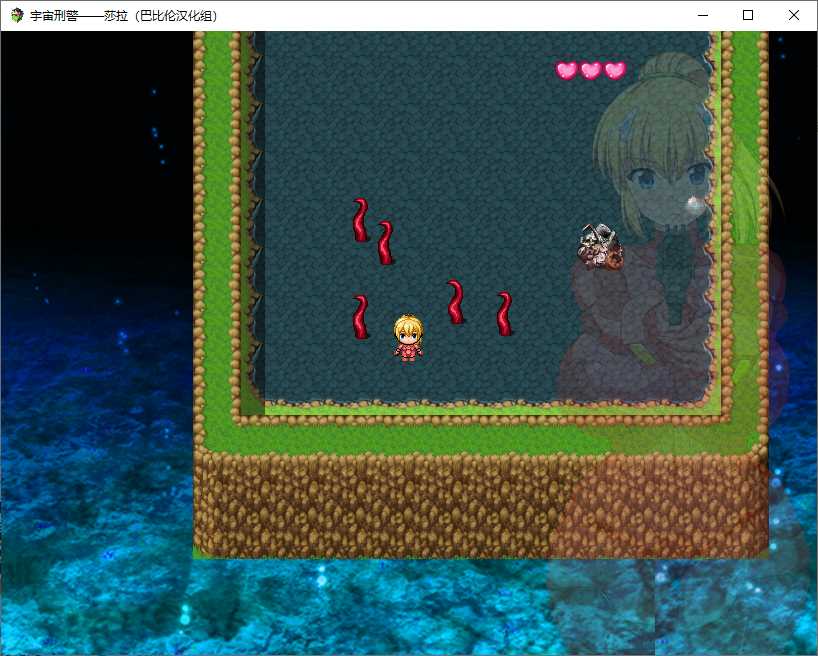Maximize the game window

pos(748,15)
